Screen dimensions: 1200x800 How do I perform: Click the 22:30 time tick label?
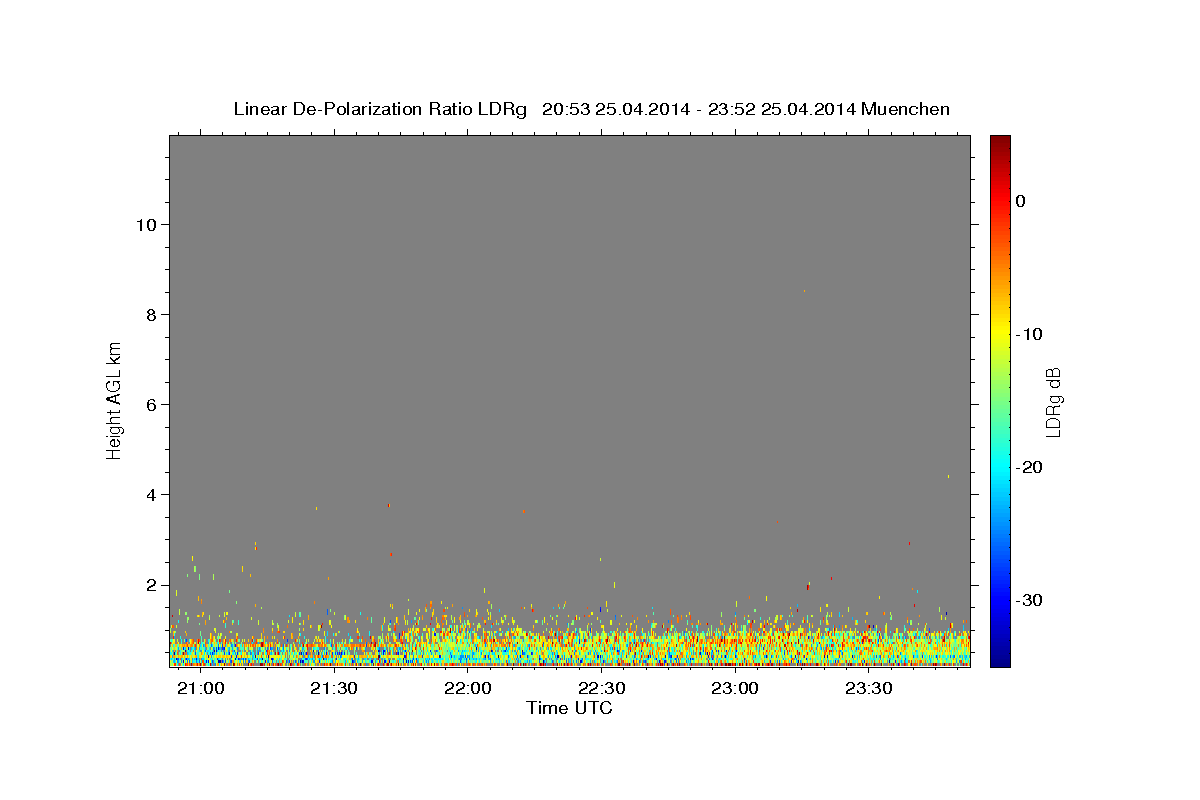point(602,688)
